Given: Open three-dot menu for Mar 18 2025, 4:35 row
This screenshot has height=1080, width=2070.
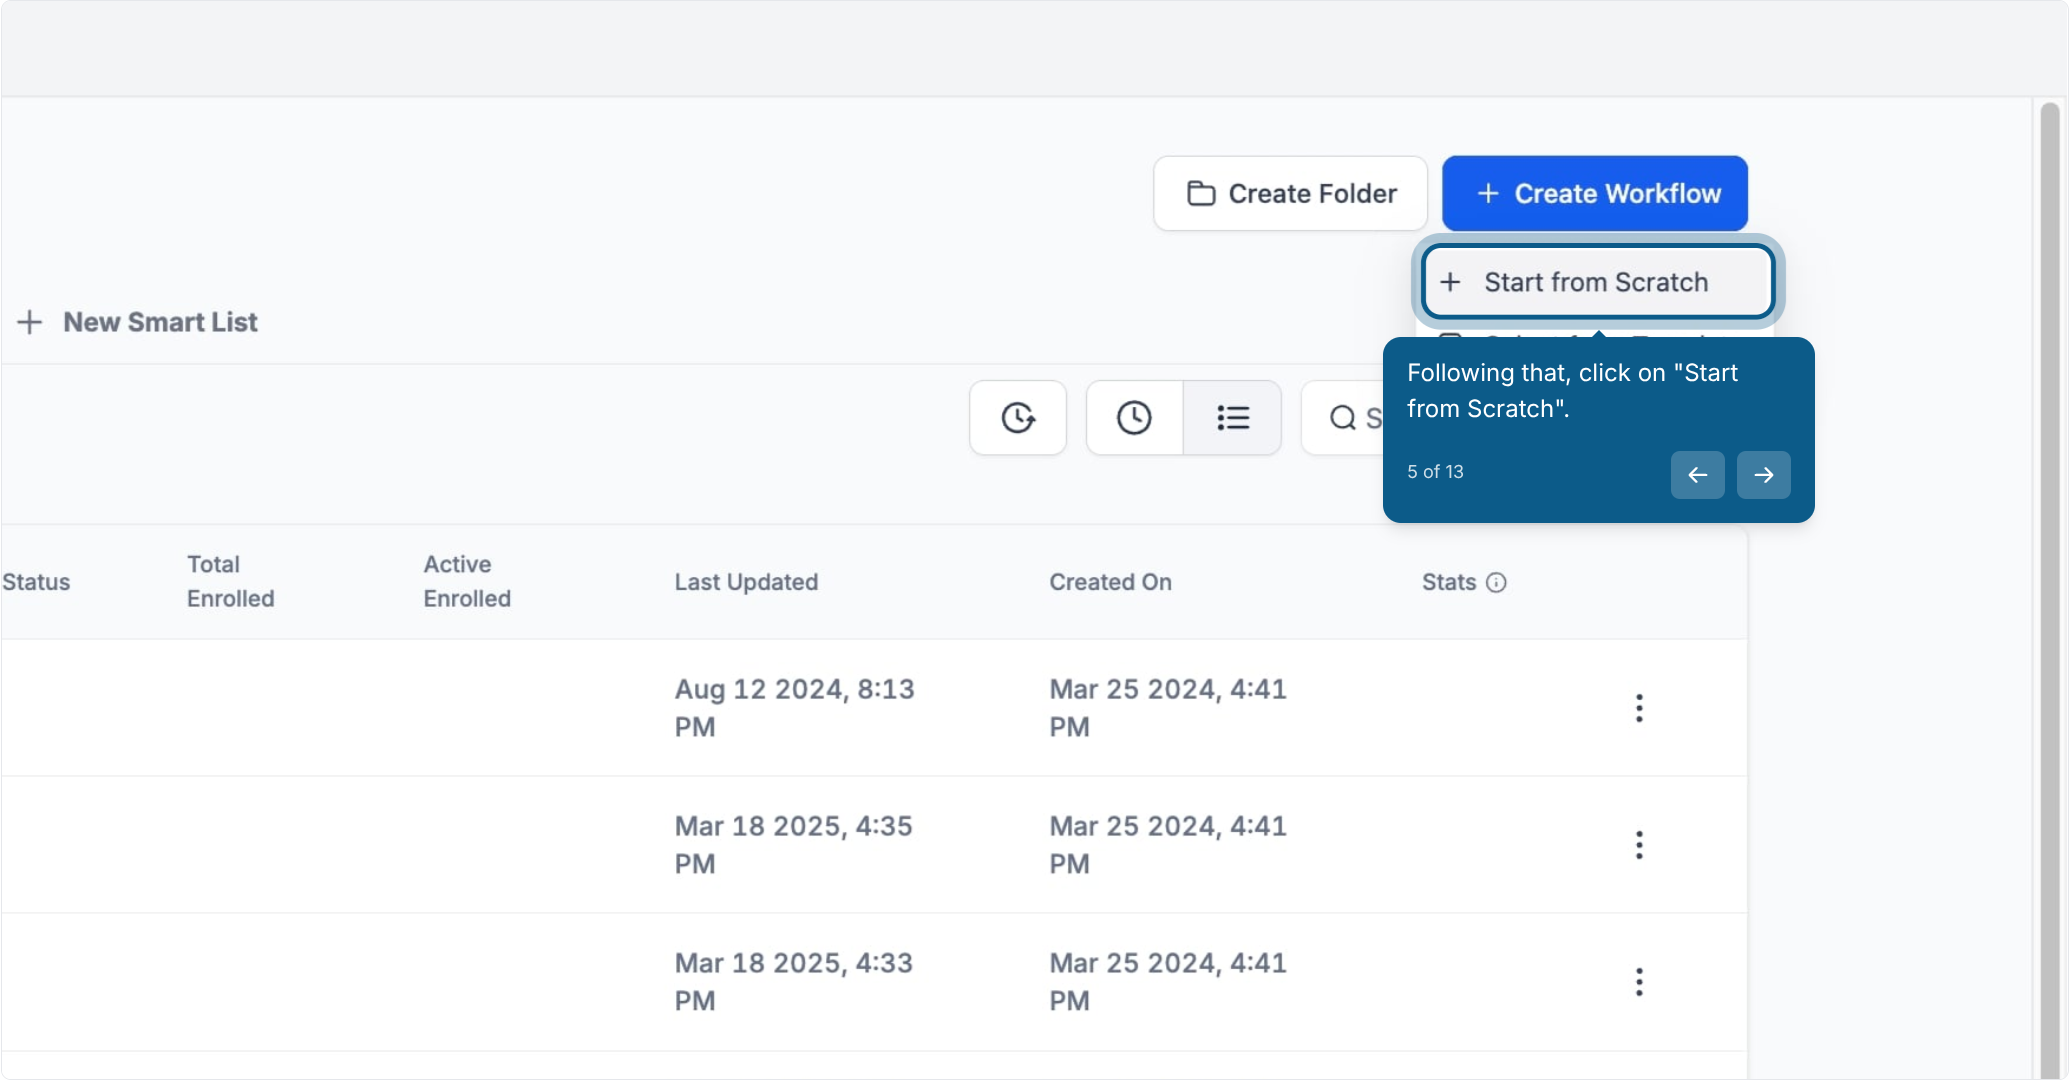Looking at the screenshot, I should point(1639,845).
